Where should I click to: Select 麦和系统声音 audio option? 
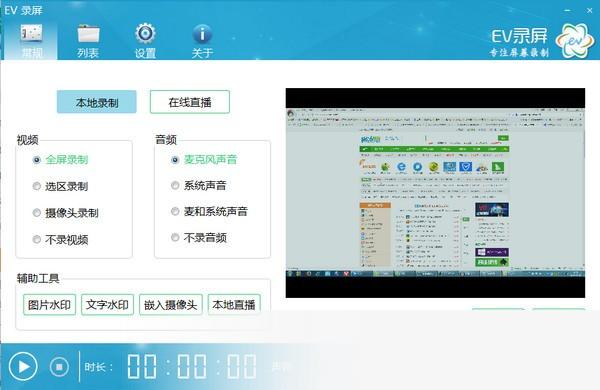210,211
